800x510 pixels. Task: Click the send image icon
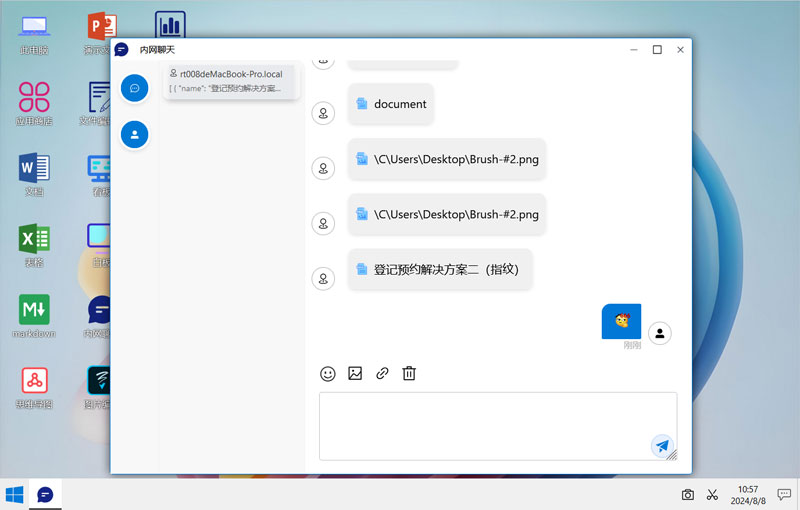(x=355, y=373)
